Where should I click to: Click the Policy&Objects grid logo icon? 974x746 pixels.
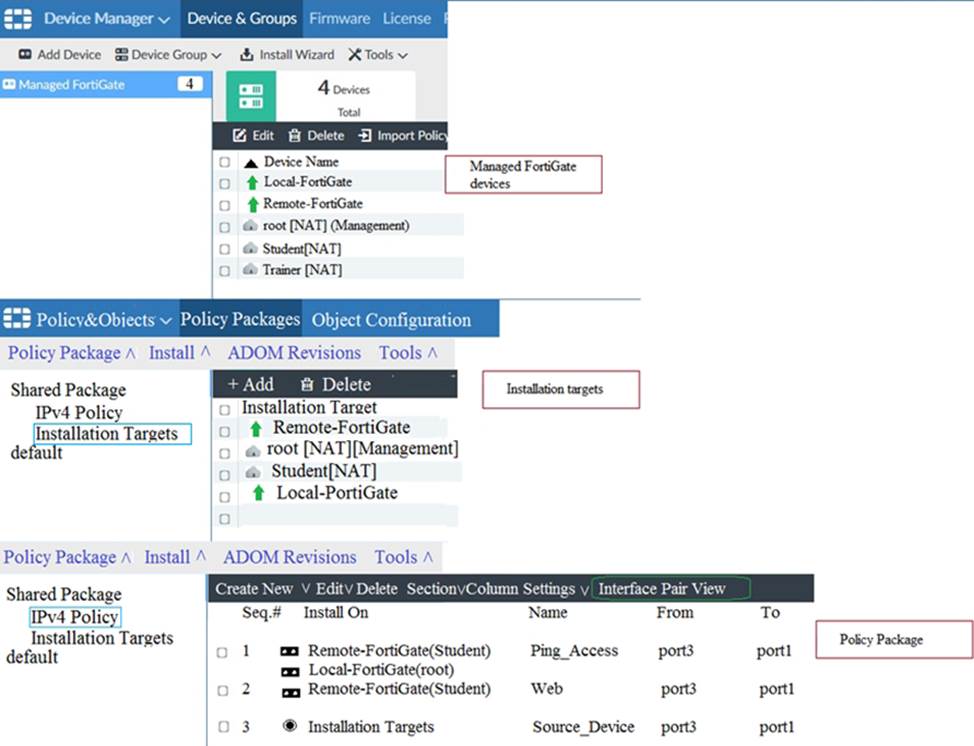[x=18, y=320]
